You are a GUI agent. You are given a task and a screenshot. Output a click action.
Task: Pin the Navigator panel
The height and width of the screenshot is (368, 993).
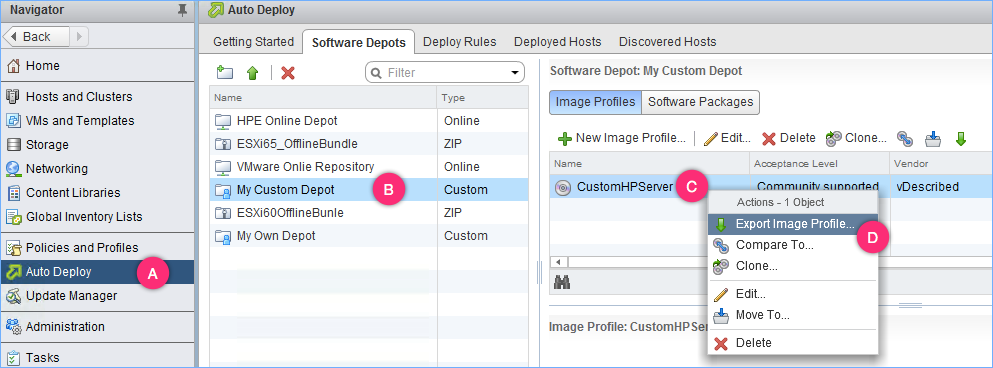click(183, 10)
